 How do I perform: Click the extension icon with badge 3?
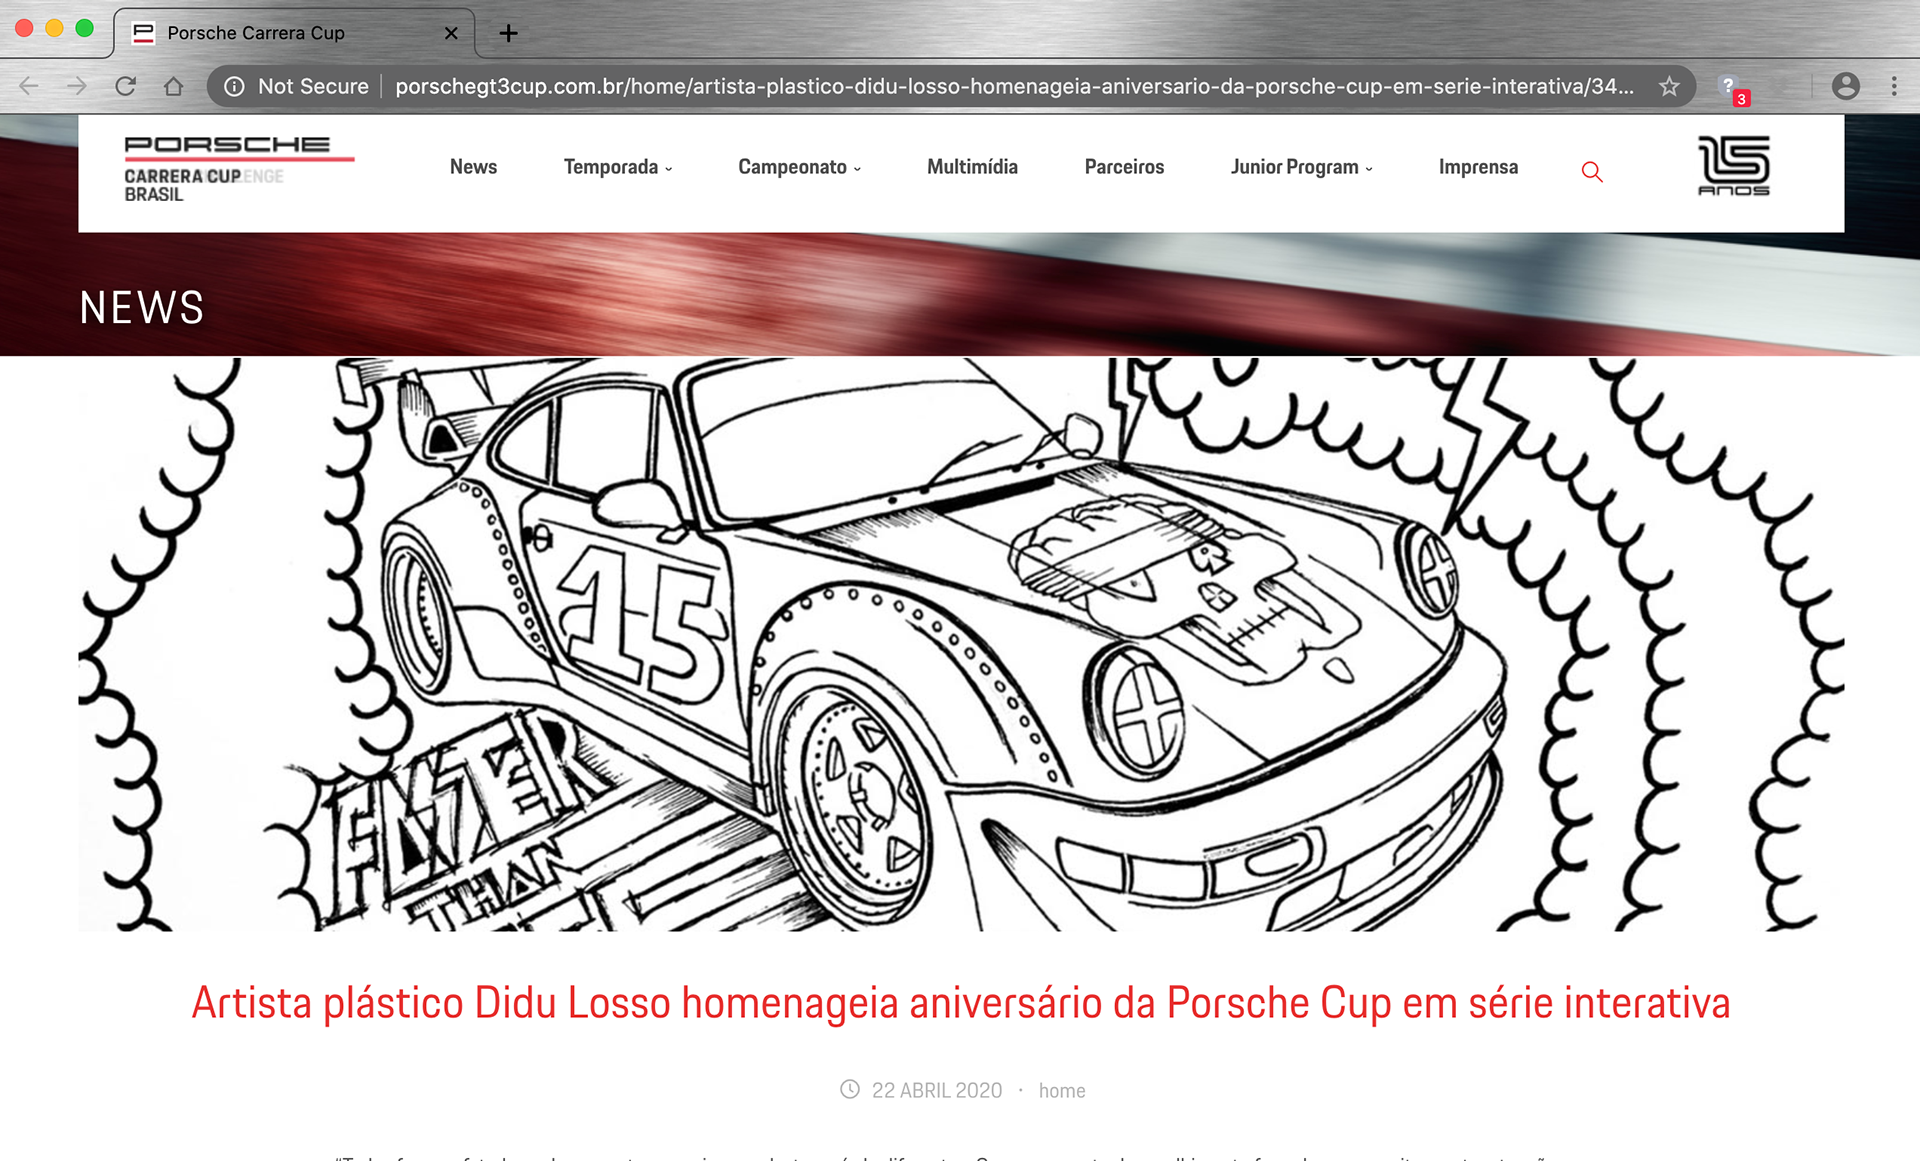coord(1730,86)
